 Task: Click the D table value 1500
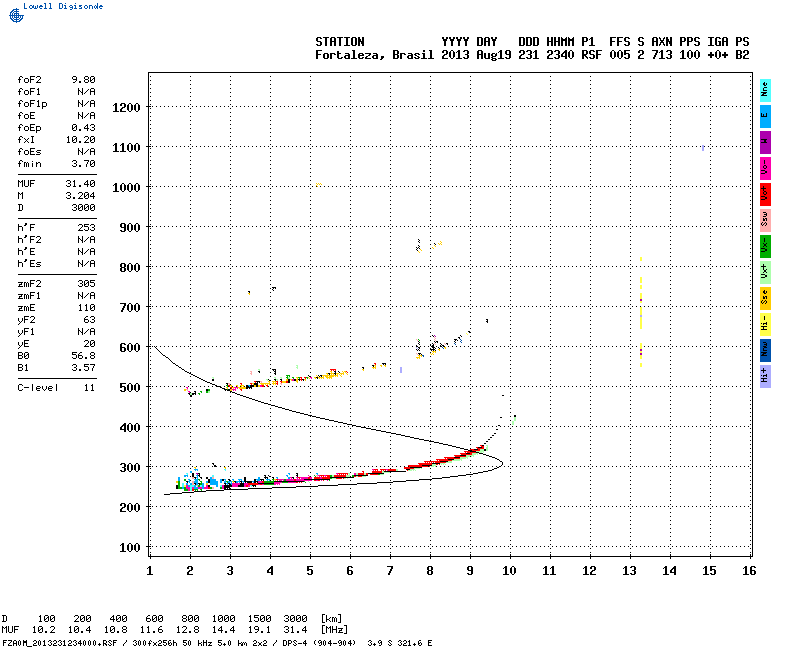[259, 619]
